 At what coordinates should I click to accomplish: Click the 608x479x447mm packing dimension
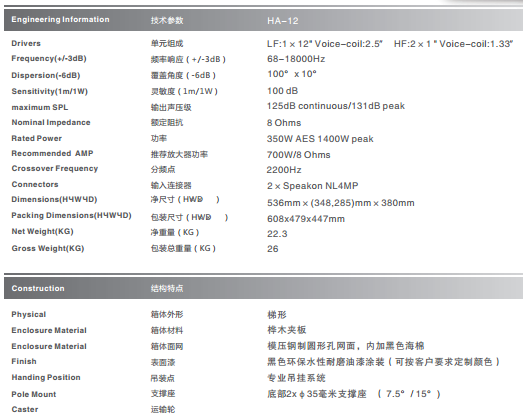[x=306, y=219]
